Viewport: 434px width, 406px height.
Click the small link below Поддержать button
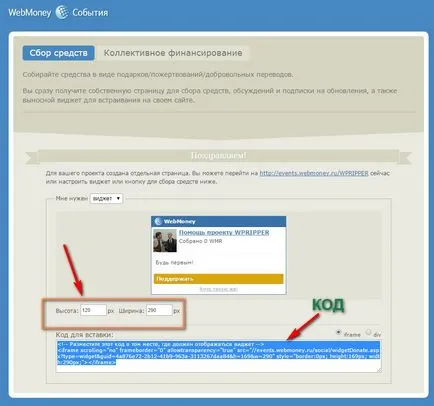tap(219, 289)
